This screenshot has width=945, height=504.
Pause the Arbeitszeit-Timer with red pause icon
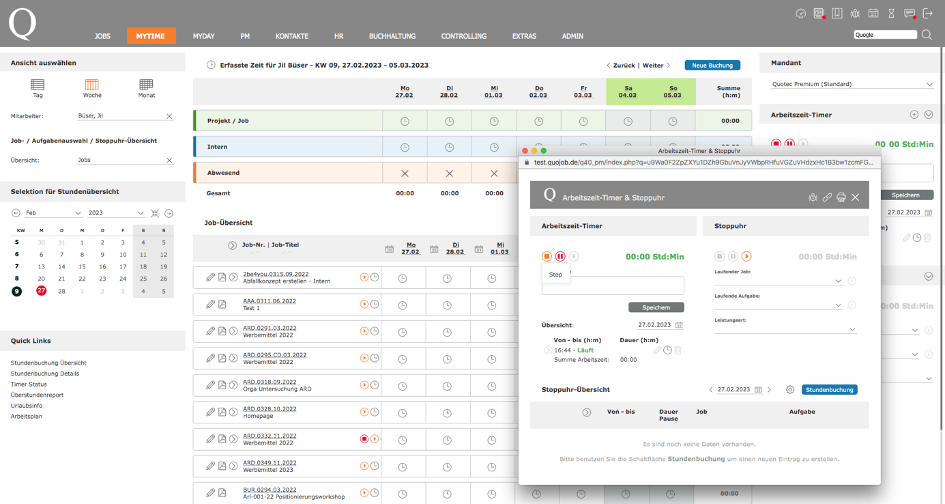[x=560, y=256]
